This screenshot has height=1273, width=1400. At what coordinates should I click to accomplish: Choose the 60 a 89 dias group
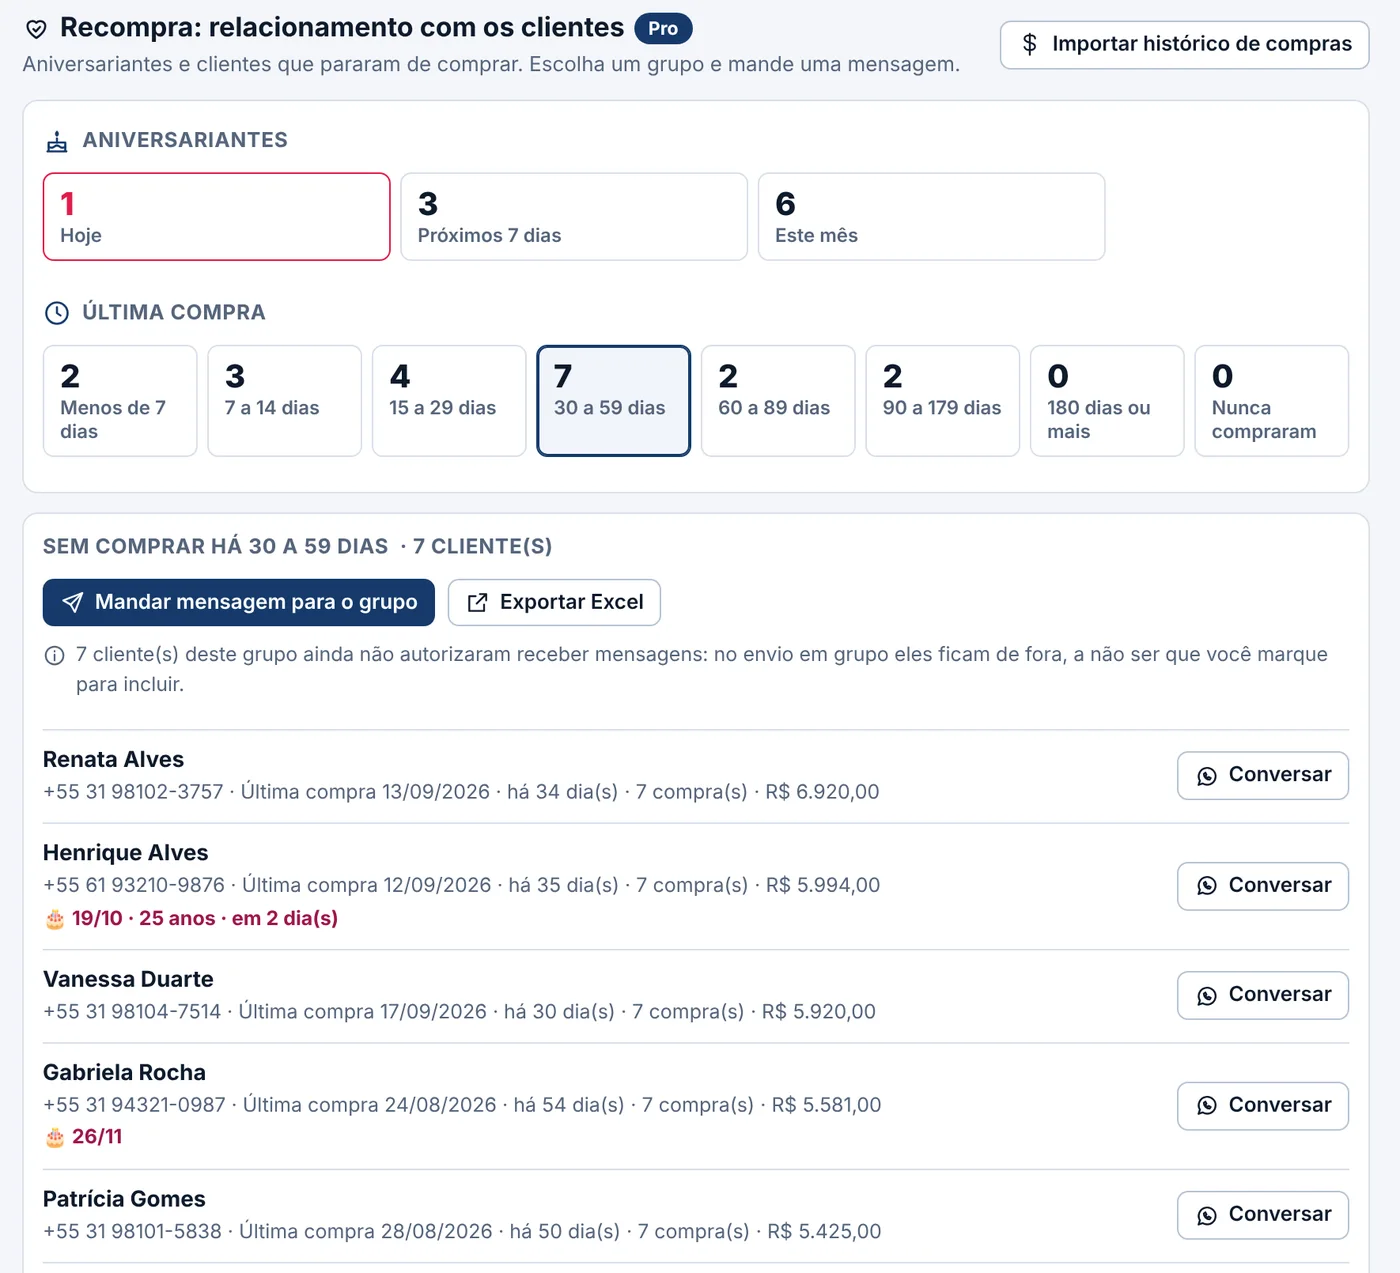click(x=778, y=401)
